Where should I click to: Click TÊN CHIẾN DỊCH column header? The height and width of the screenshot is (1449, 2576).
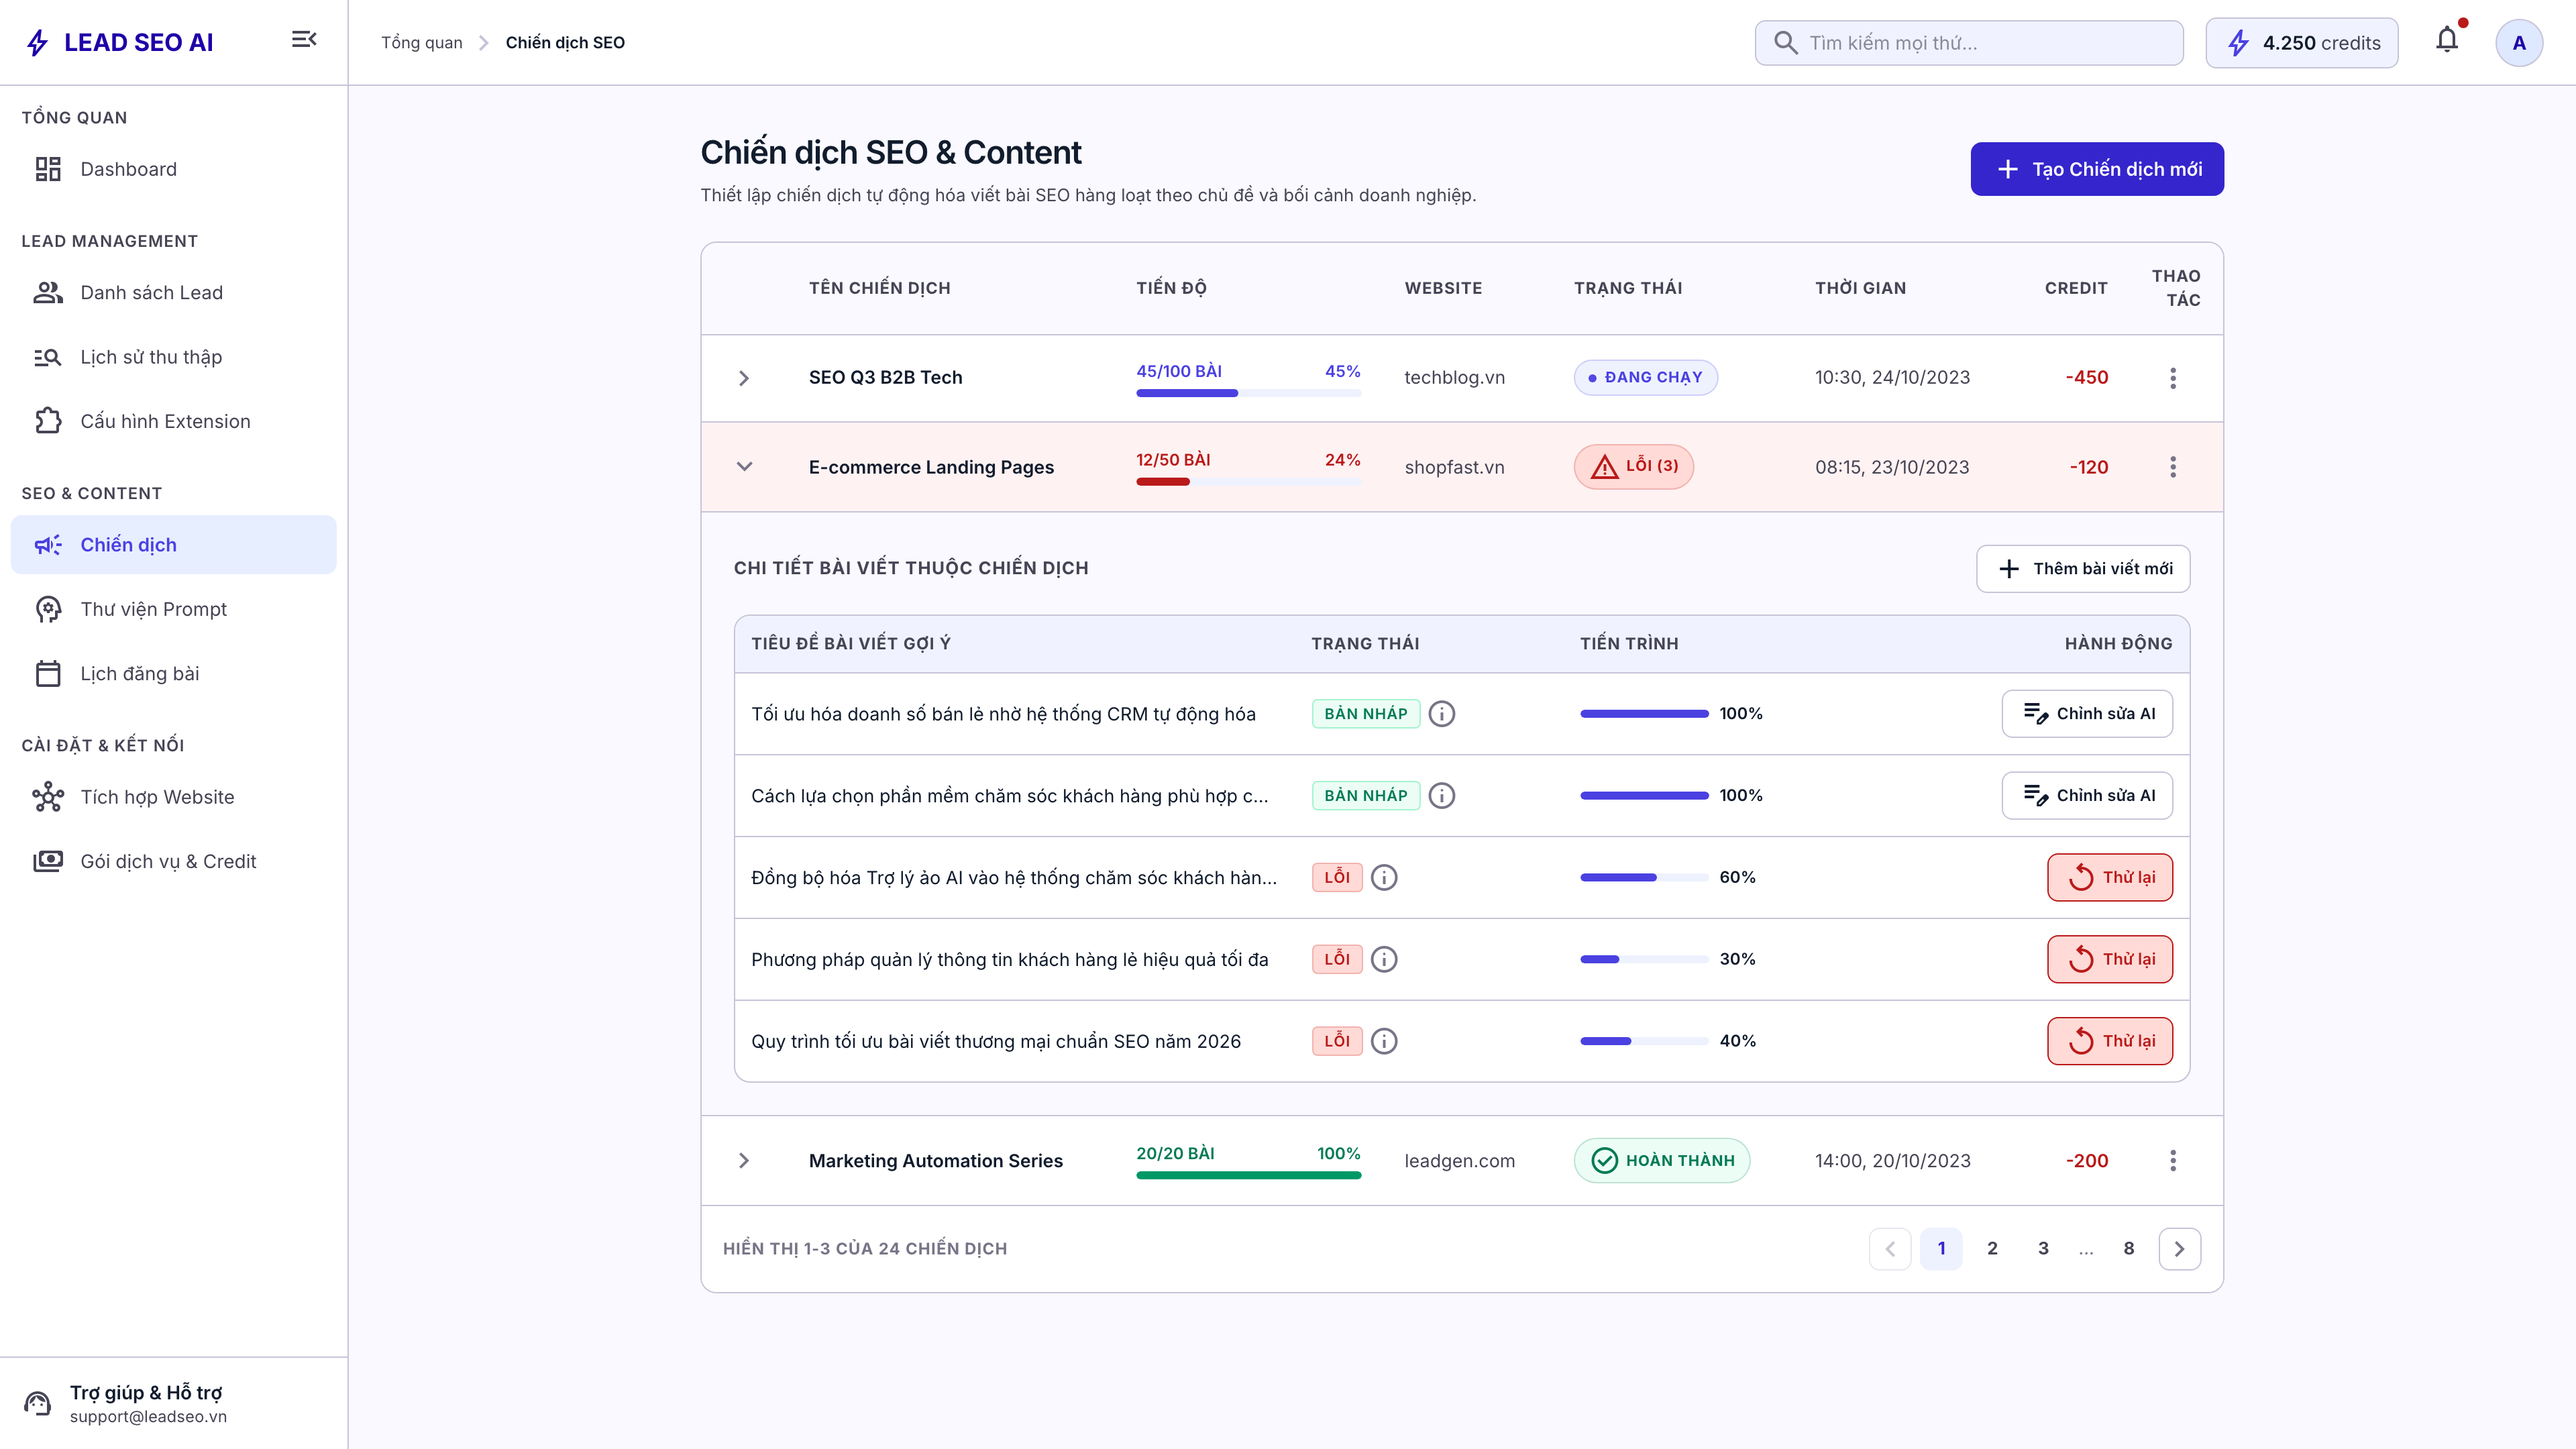[879, 288]
